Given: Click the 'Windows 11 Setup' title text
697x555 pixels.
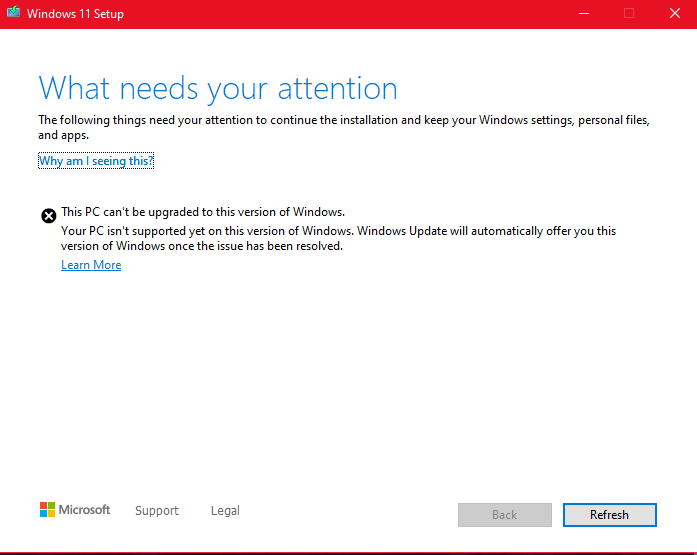Looking at the screenshot, I should click(x=75, y=14).
